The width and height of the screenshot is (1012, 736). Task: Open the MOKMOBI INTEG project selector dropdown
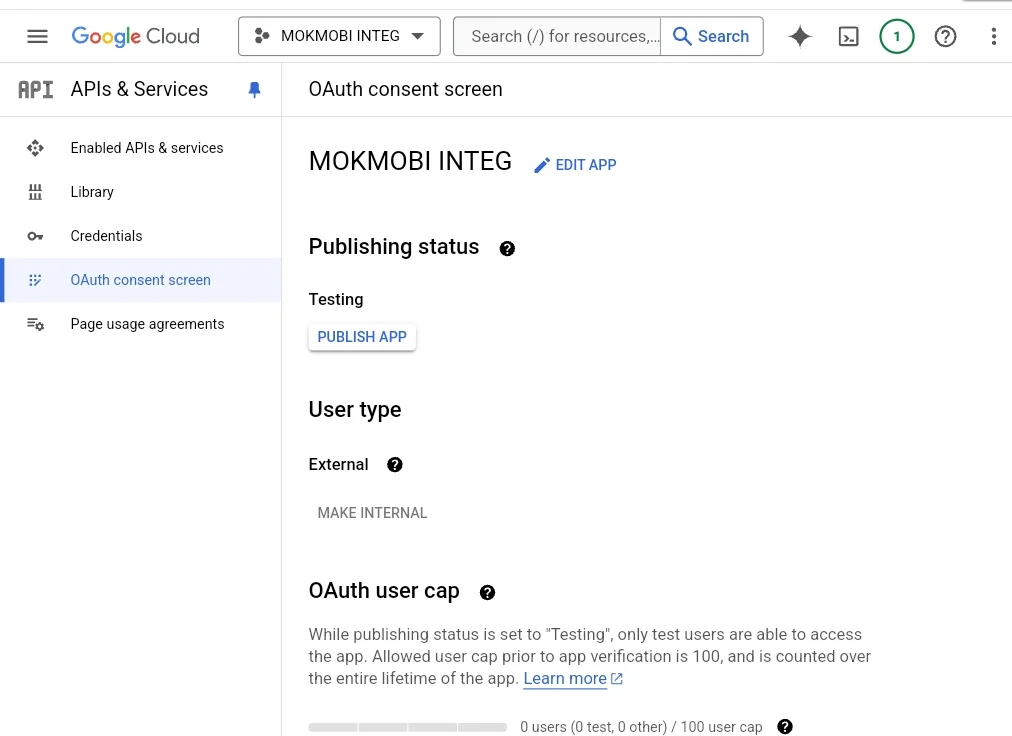(x=339, y=36)
